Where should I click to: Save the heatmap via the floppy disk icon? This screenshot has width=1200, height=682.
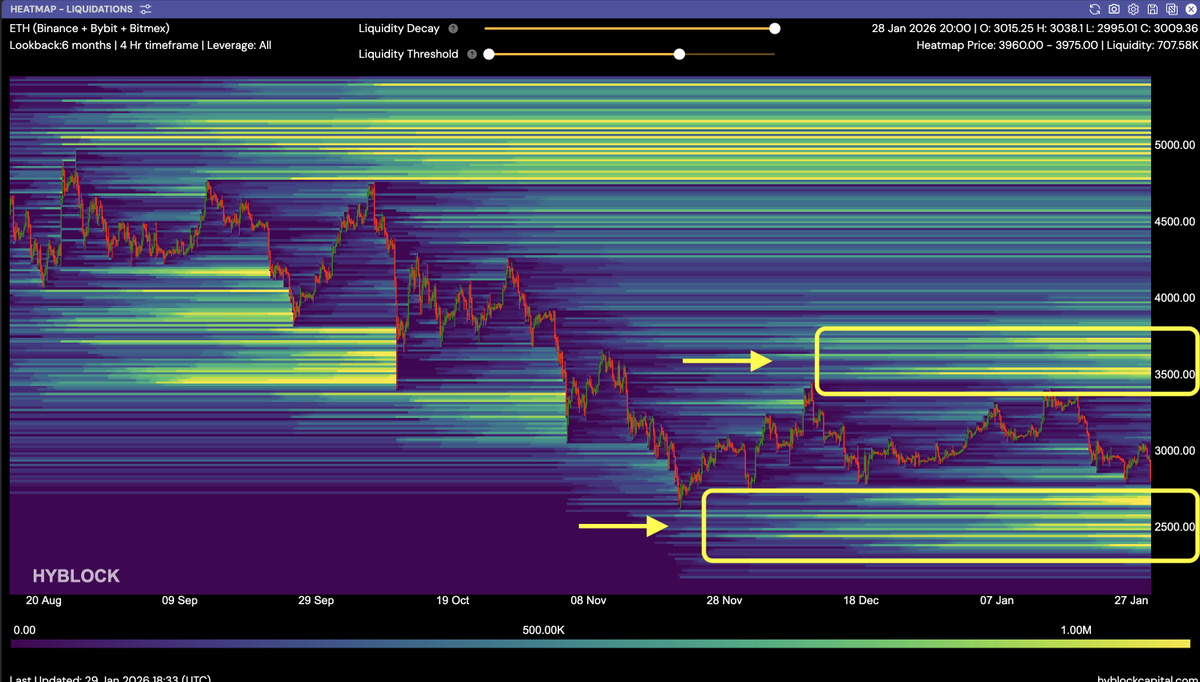click(1152, 9)
